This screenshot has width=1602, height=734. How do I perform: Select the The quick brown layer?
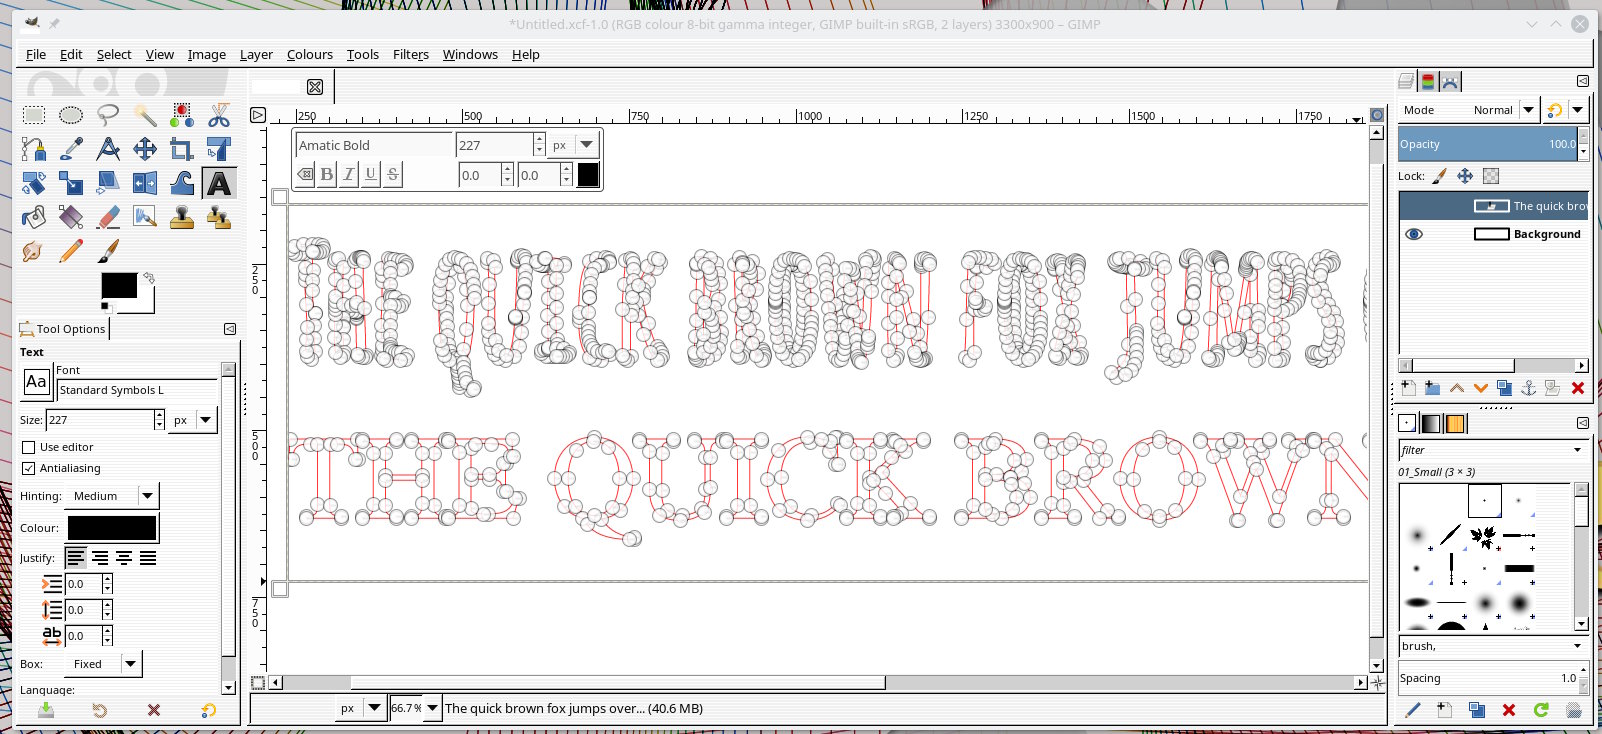[x=1493, y=206]
